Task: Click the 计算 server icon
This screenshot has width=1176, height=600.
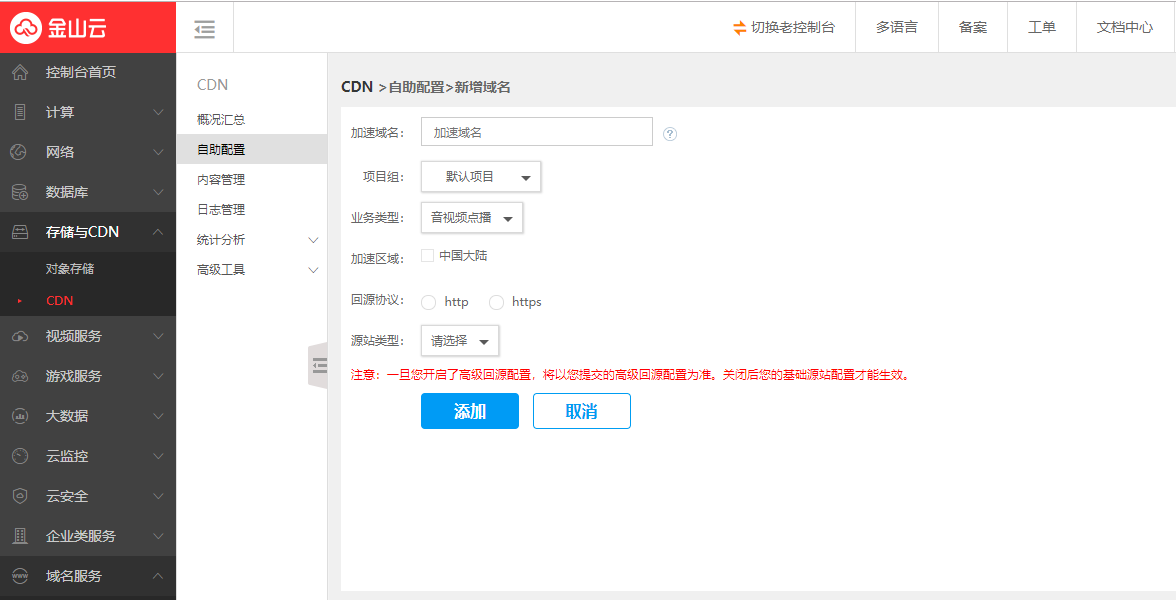Action: tap(20, 112)
